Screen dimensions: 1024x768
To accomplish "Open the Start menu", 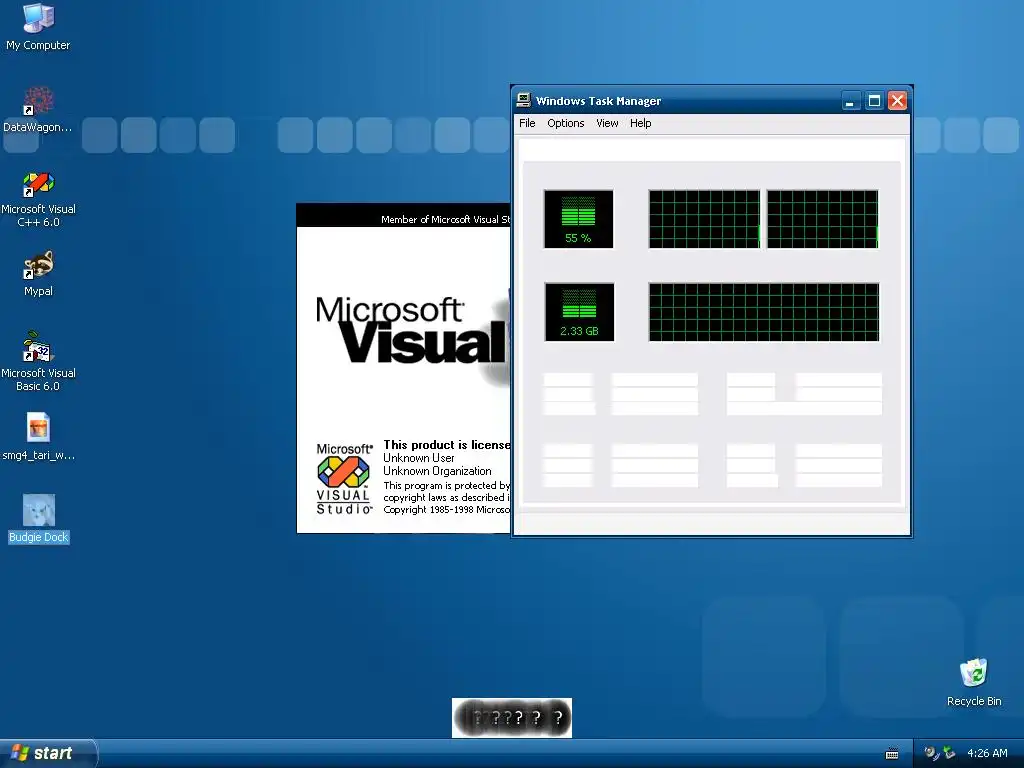I will coord(48,753).
